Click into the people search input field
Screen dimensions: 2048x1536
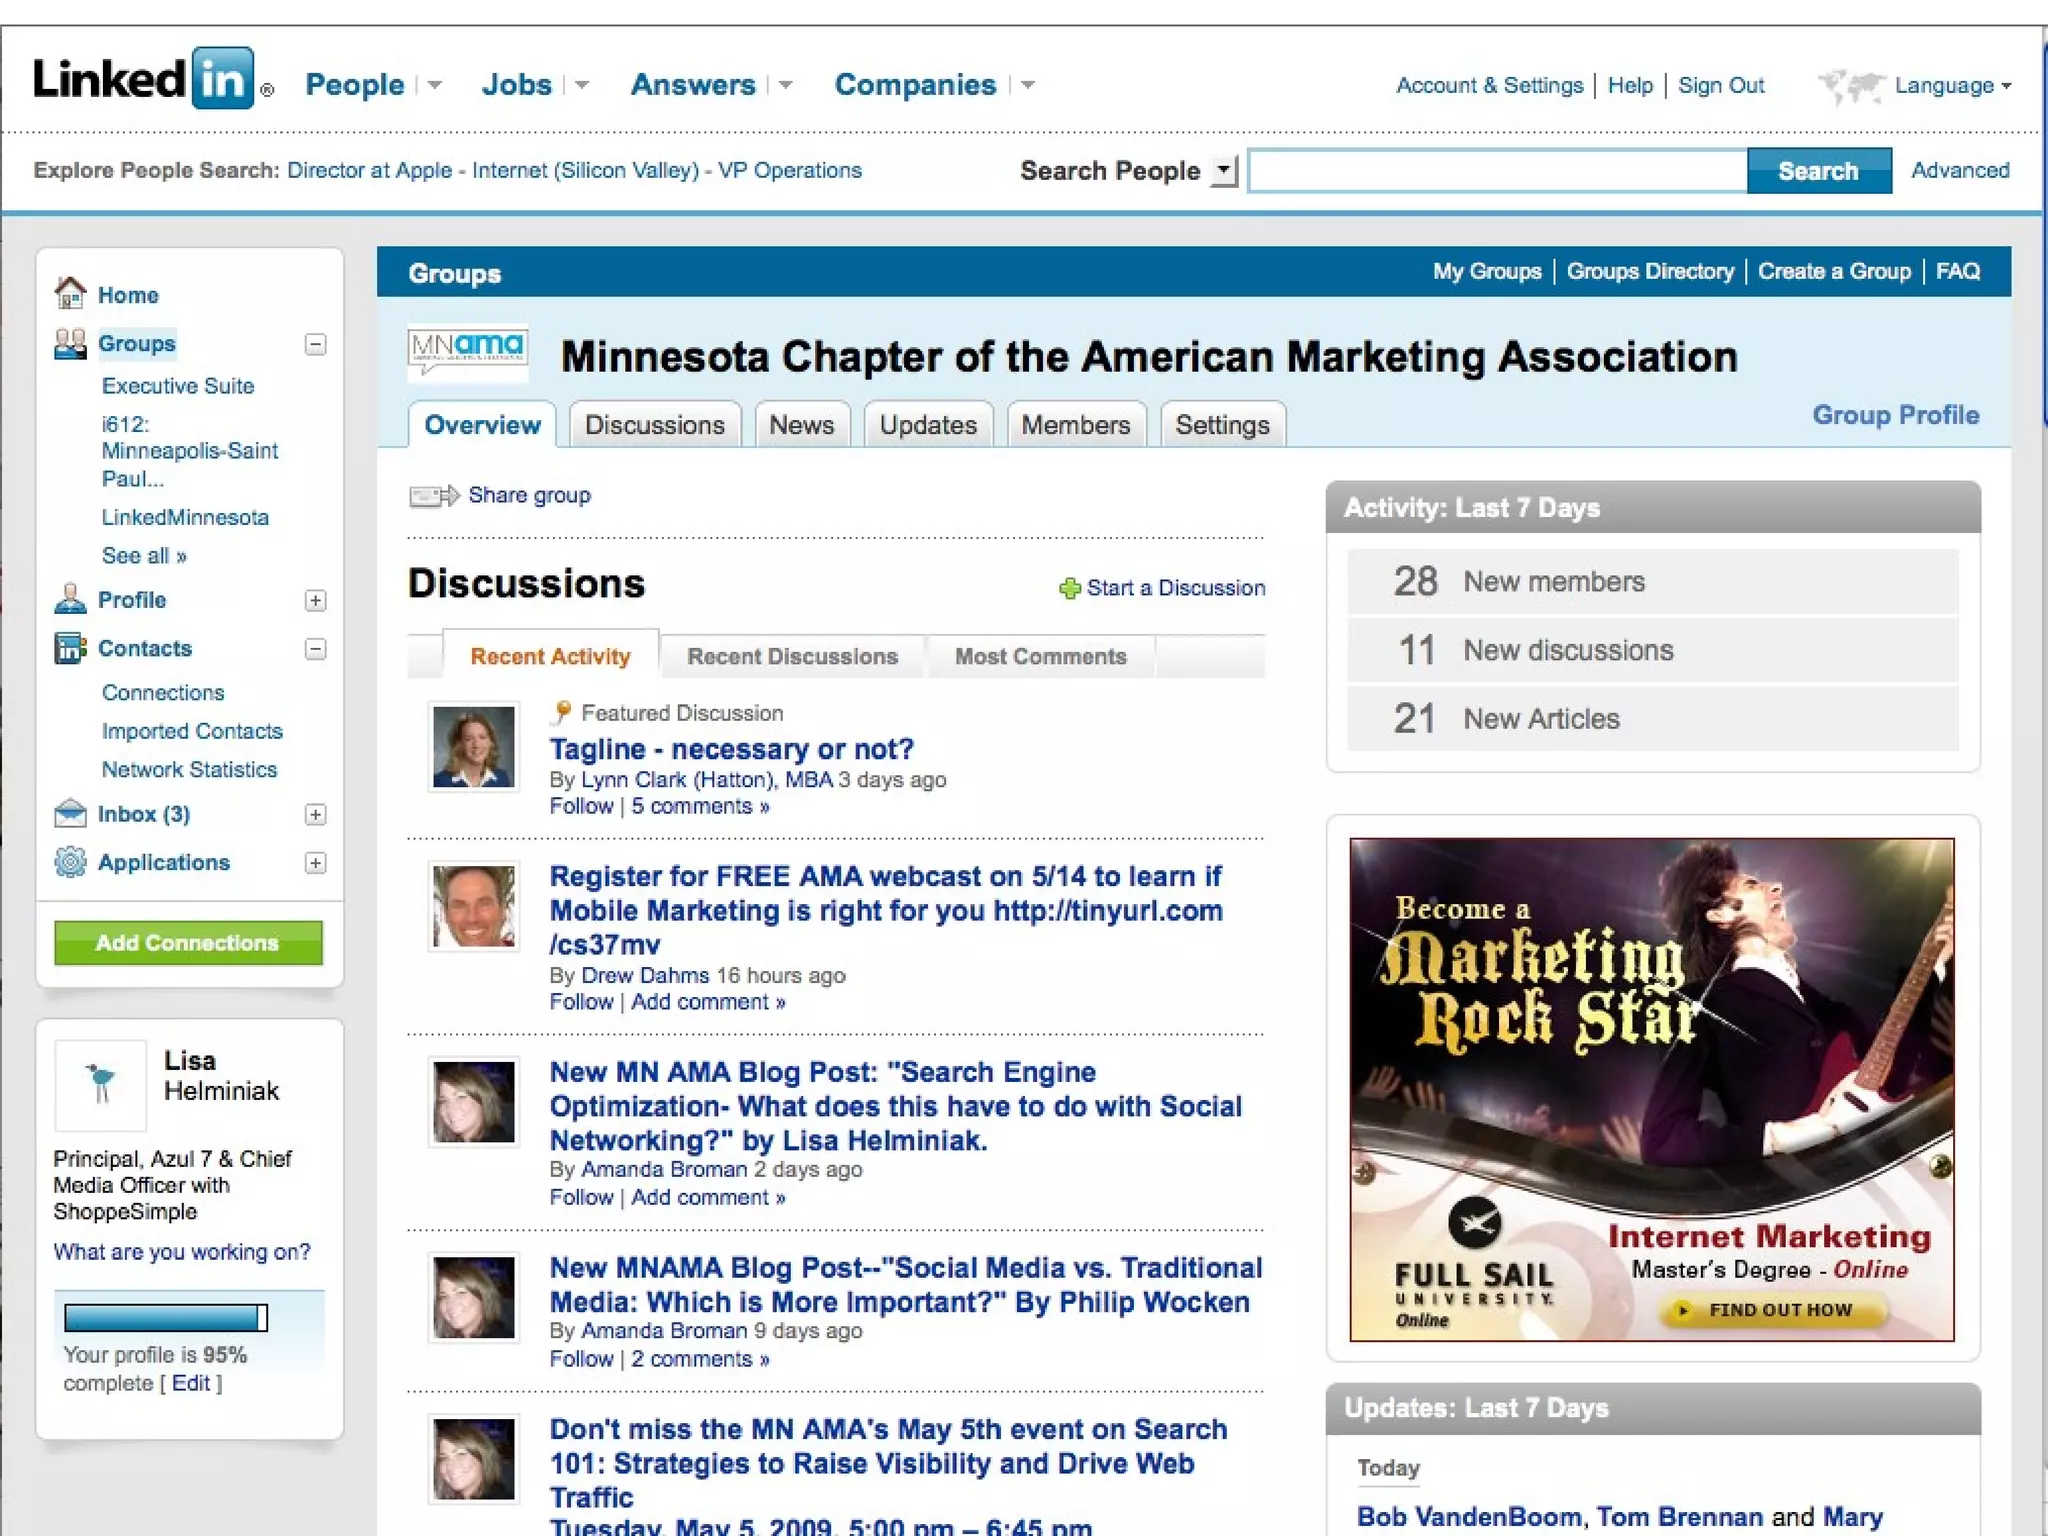[1497, 171]
